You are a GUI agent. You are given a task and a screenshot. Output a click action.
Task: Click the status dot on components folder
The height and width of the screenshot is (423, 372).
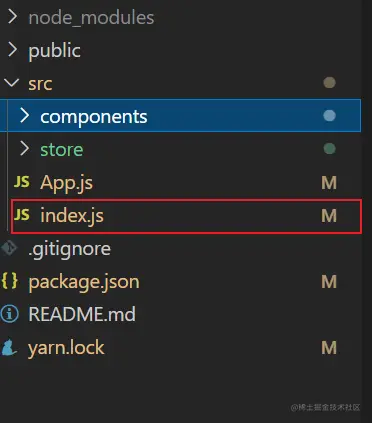pos(329,116)
